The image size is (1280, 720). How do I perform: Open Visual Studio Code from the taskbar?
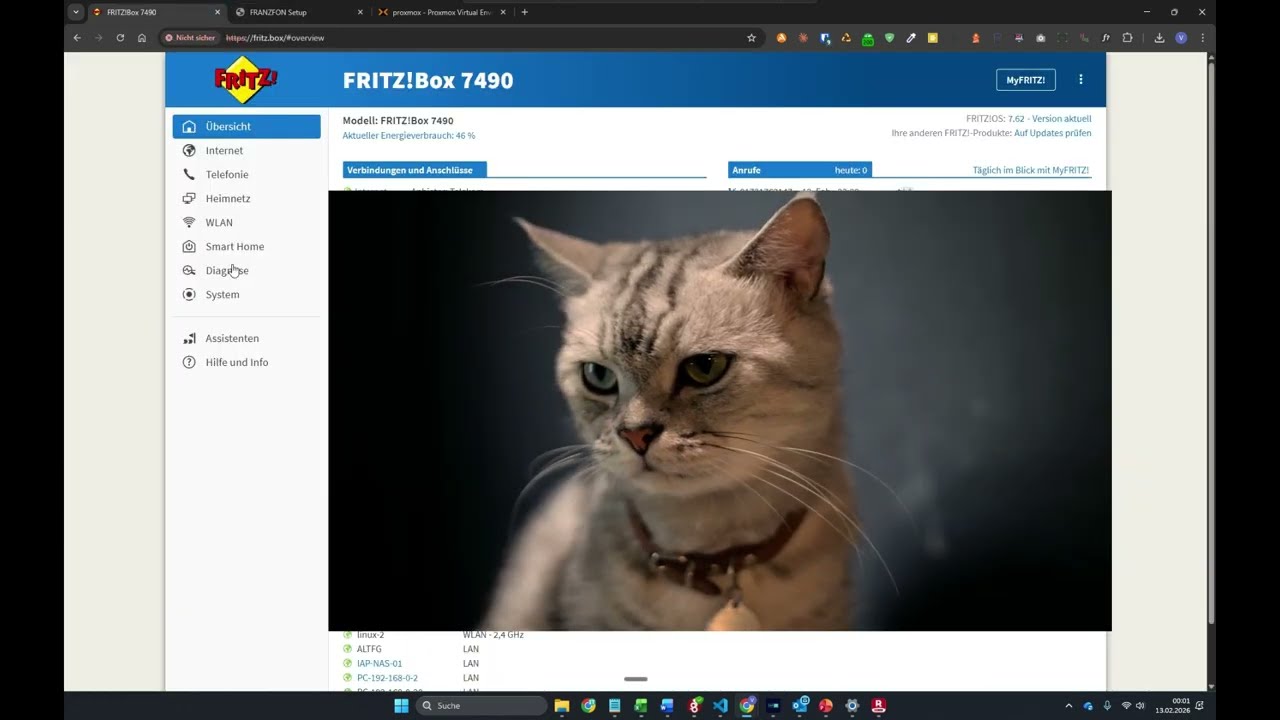coord(720,706)
